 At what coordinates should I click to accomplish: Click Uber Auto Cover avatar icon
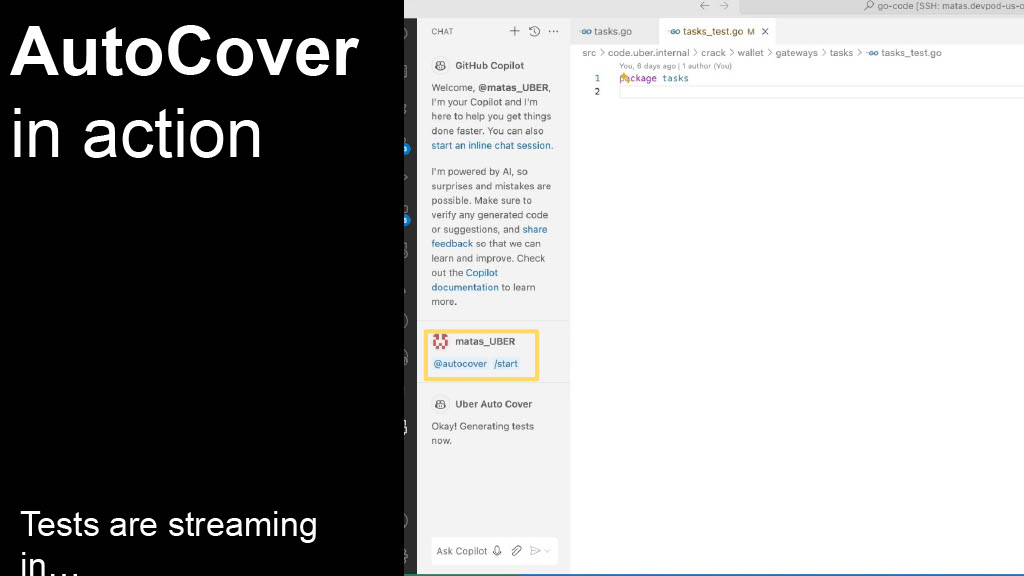440,404
